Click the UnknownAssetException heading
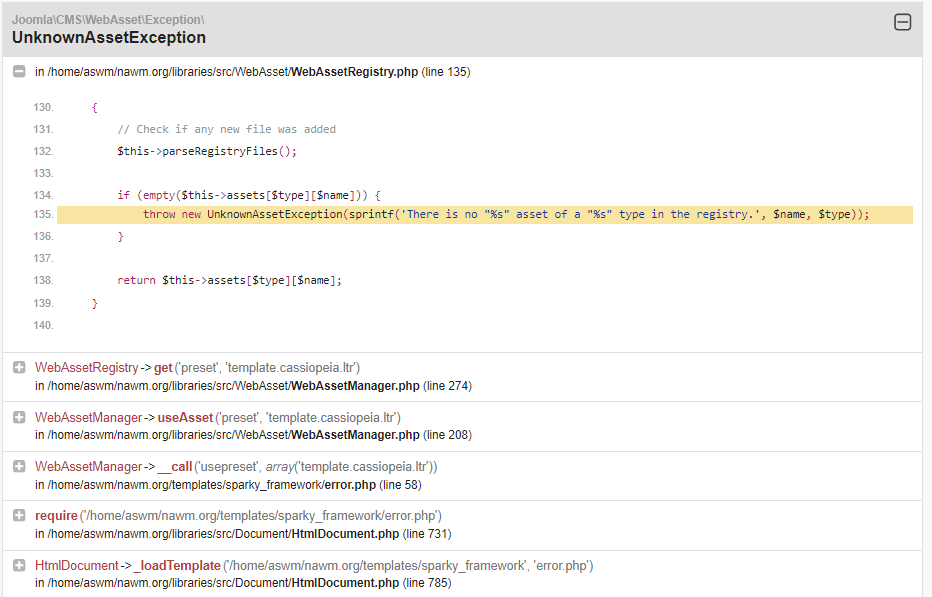932x597 pixels. pyautogui.click(x=109, y=37)
